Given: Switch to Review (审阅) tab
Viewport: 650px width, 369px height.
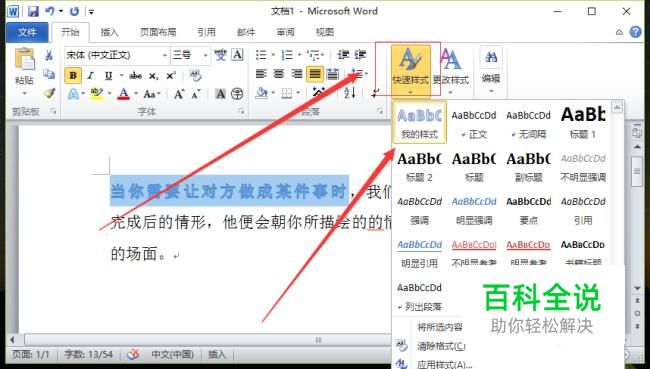Looking at the screenshot, I should 286,32.
